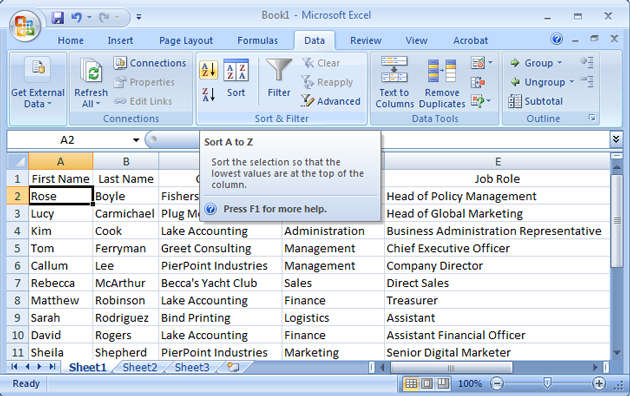Click Remove Duplicates
The height and width of the screenshot is (396, 630).
442,83
